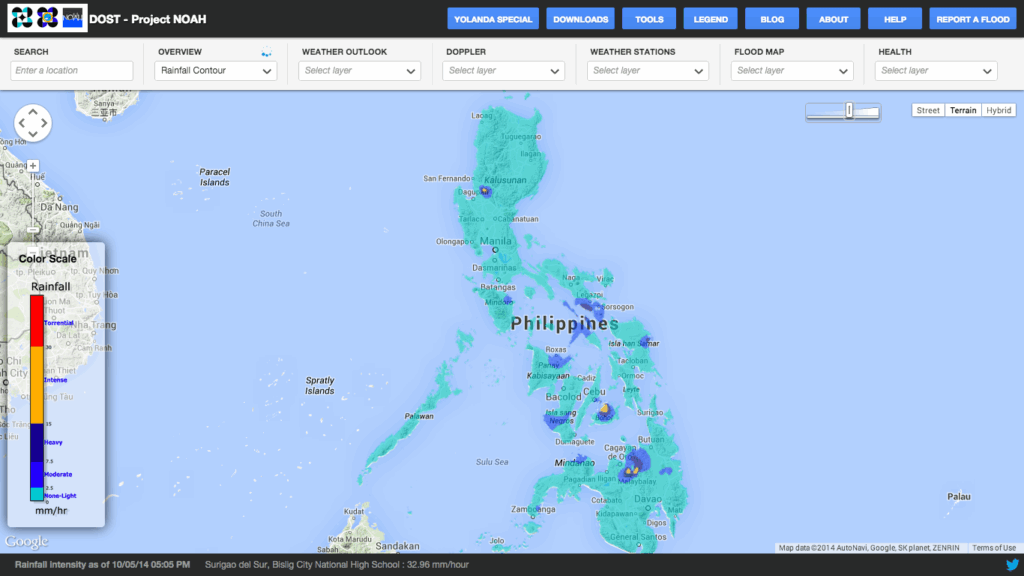Screen dimensions: 1024x576
Task: Open the Yolanda Special page
Action: pos(493,19)
